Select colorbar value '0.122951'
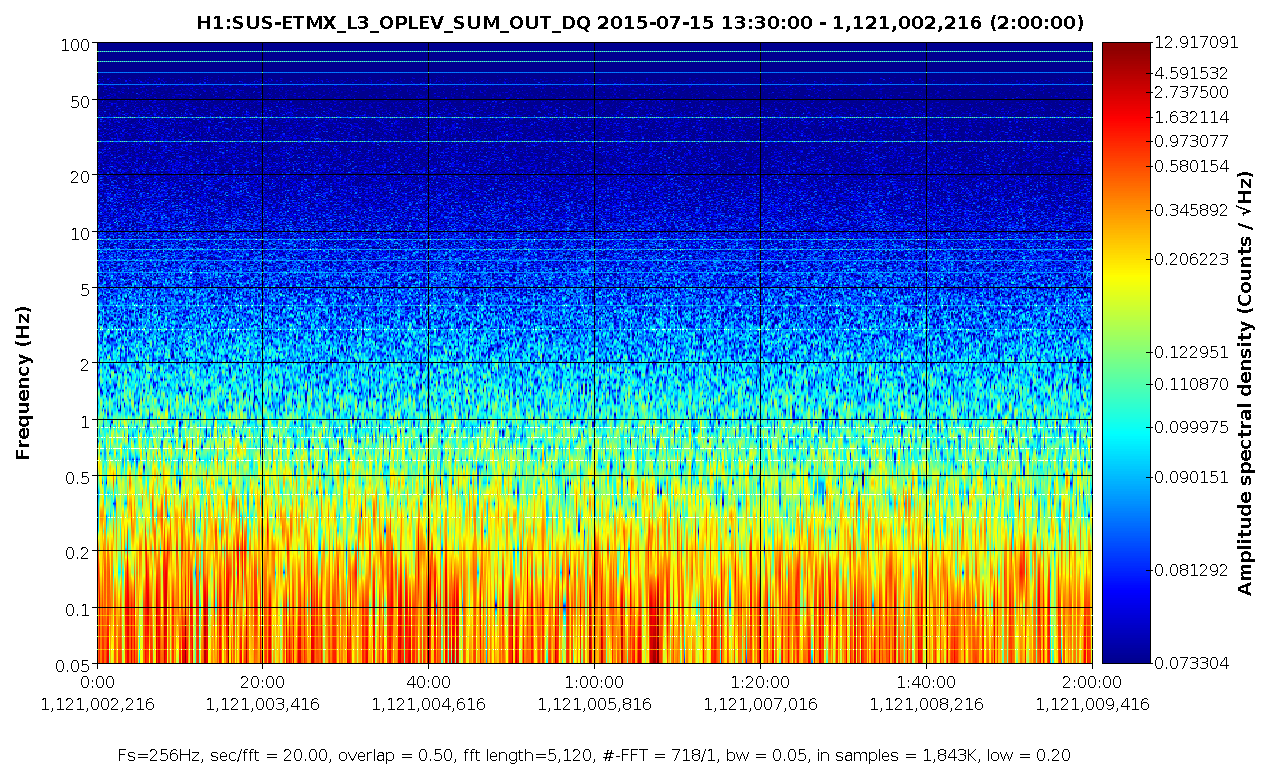Screen dimensions: 1280x768 (x=1191, y=352)
